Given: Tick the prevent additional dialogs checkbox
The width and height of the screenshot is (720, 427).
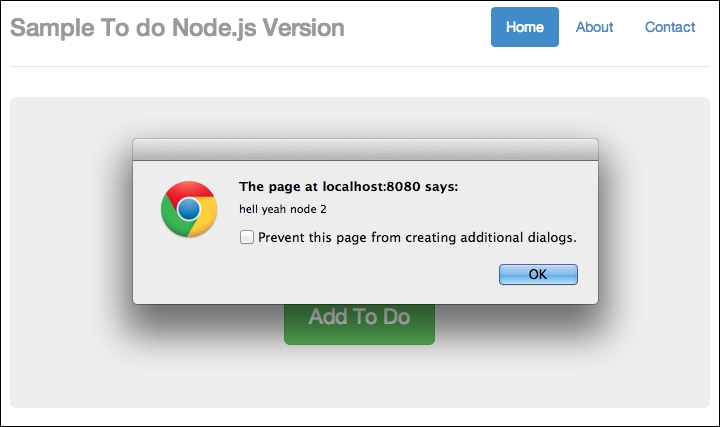Looking at the screenshot, I should pyautogui.click(x=247, y=238).
